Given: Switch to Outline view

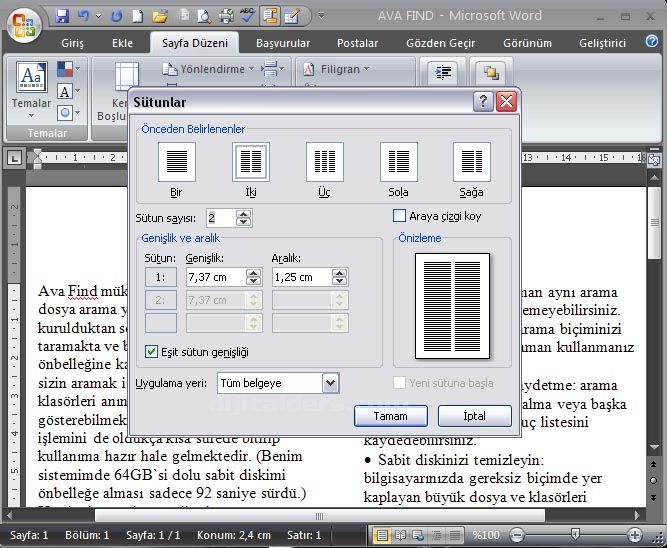Looking at the screenshot, I should [436, 535].
